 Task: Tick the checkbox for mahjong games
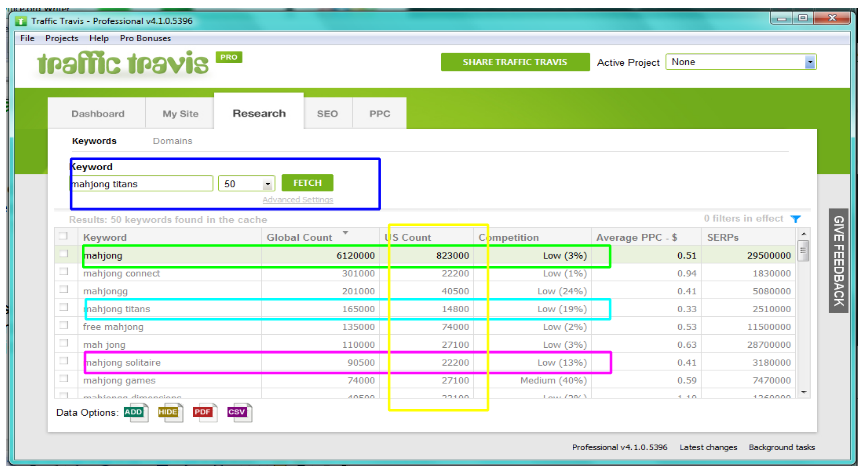coord(63,379)
